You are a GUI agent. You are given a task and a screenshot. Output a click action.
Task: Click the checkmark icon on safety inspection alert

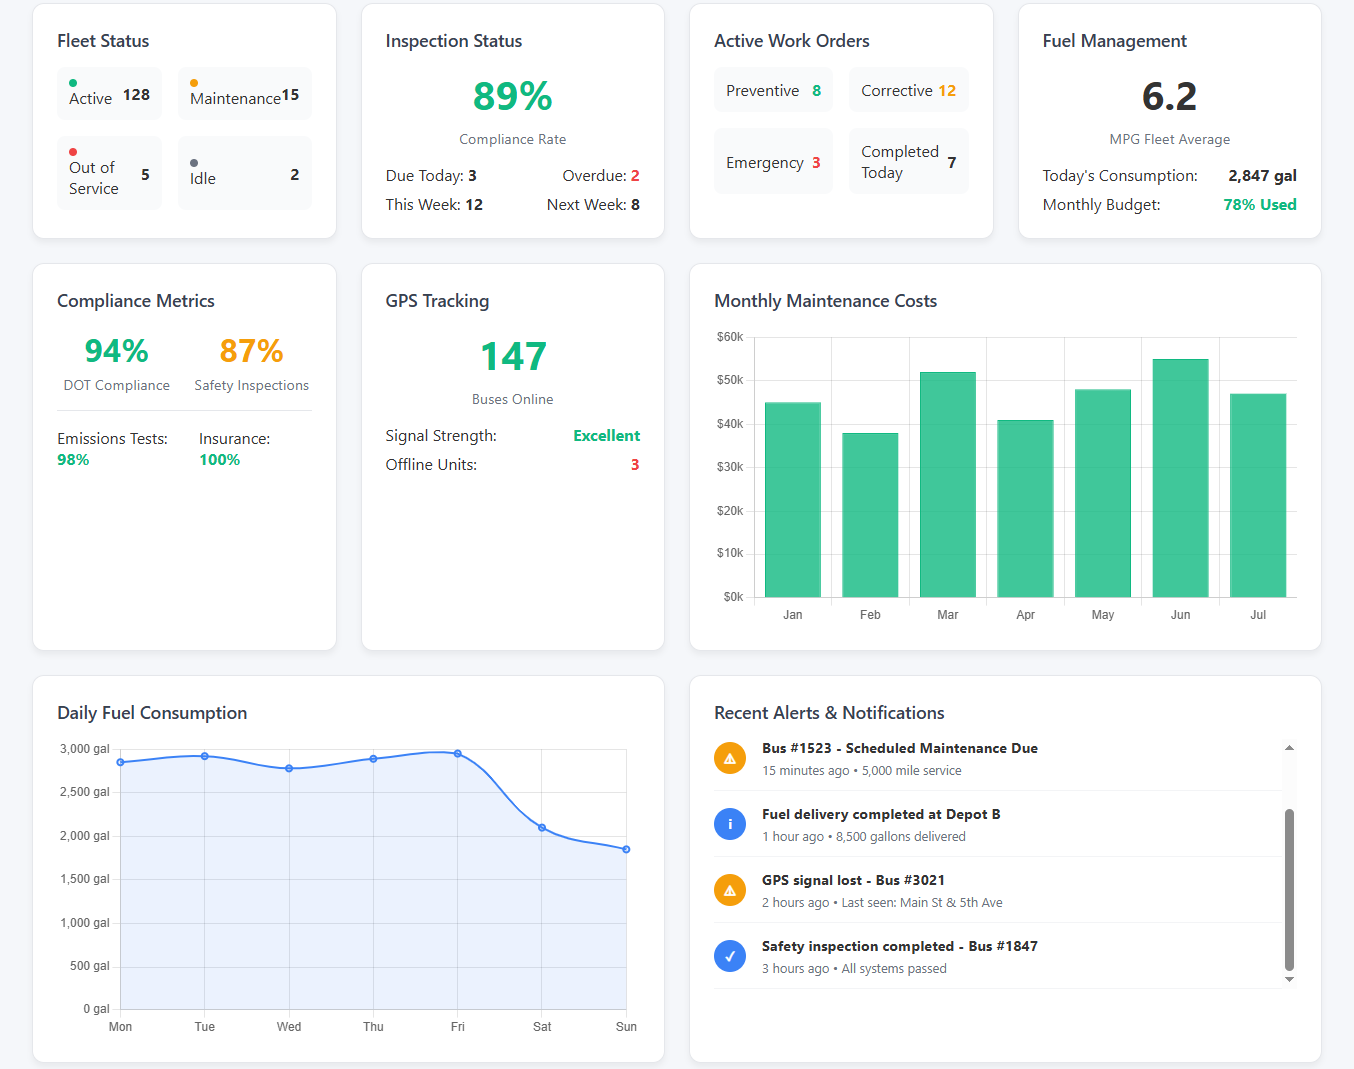click(730, 956)
